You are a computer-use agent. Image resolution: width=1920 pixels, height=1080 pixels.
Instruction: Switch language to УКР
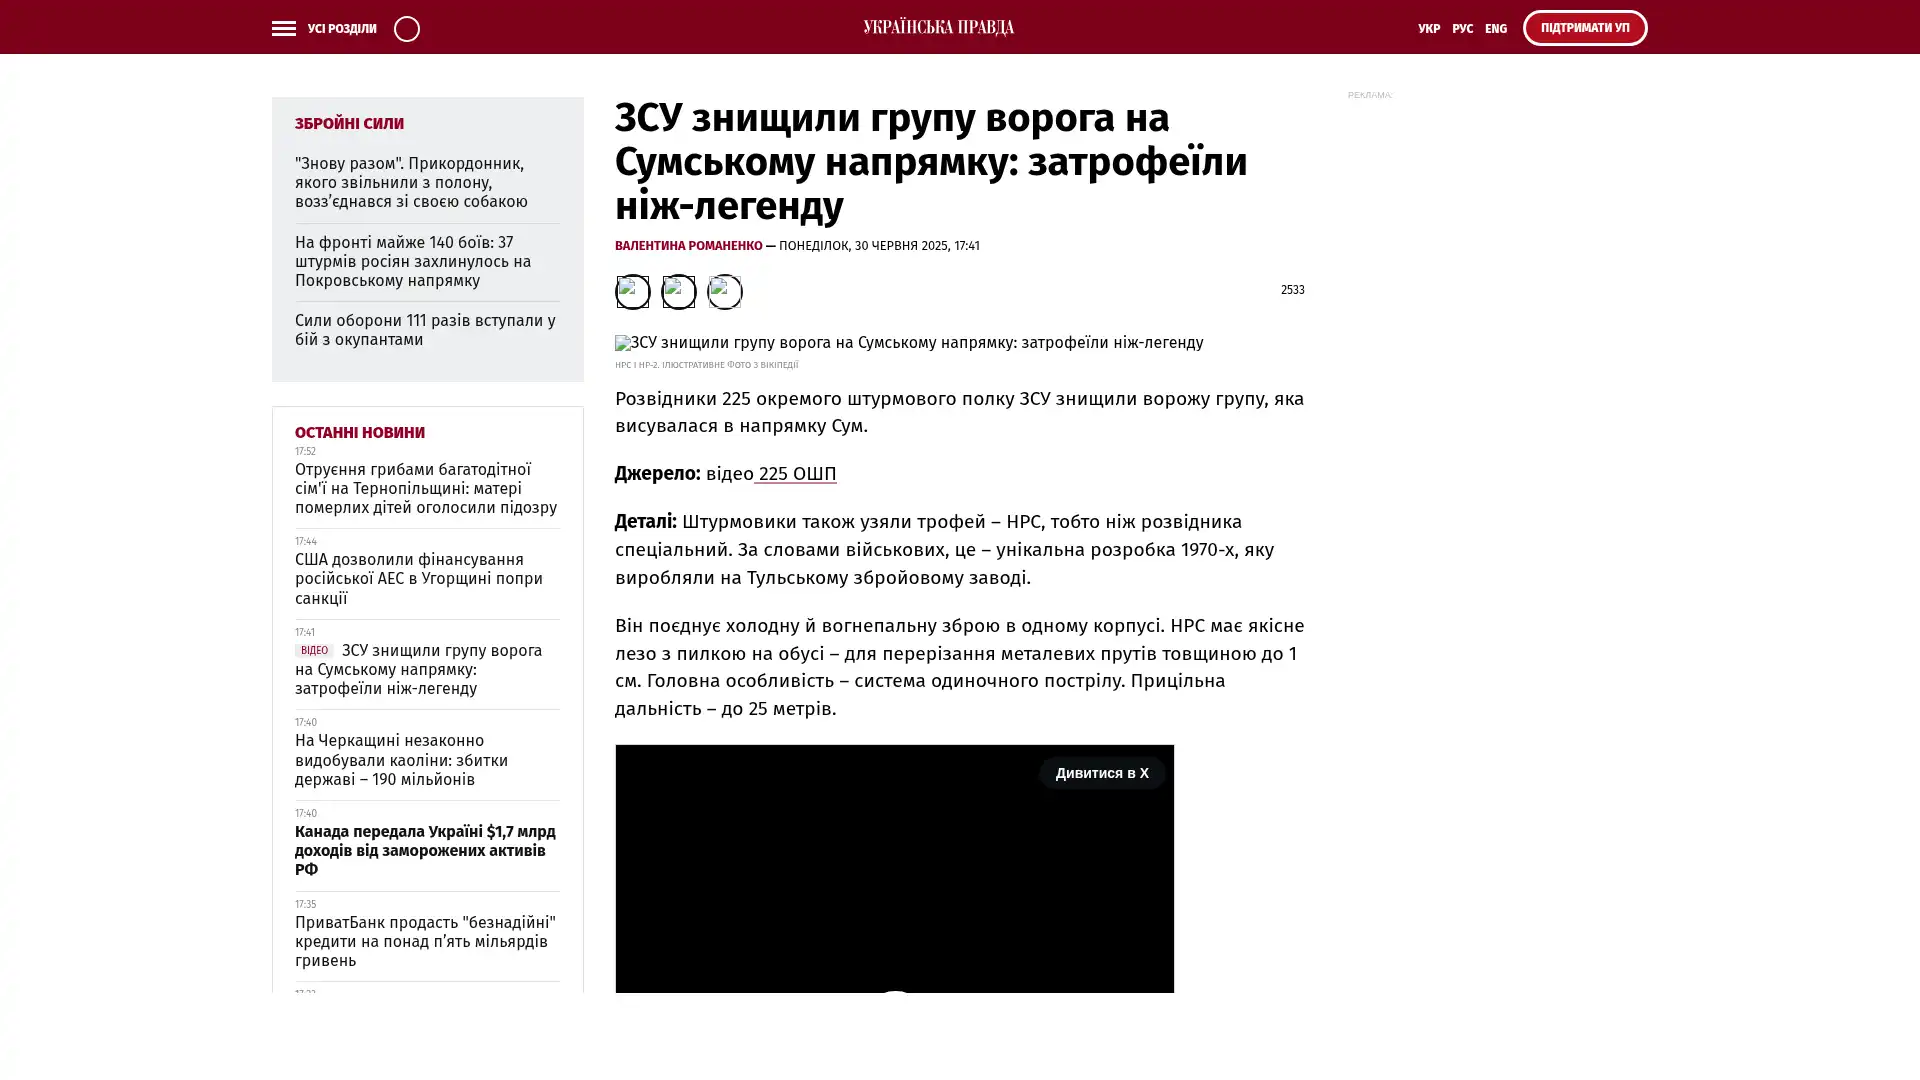tap(1428, 29)
